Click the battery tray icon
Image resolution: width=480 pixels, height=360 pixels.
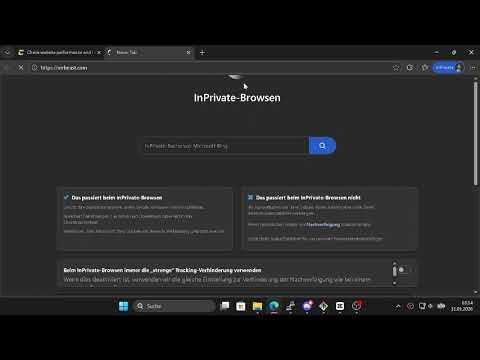[x=441, y=306]
